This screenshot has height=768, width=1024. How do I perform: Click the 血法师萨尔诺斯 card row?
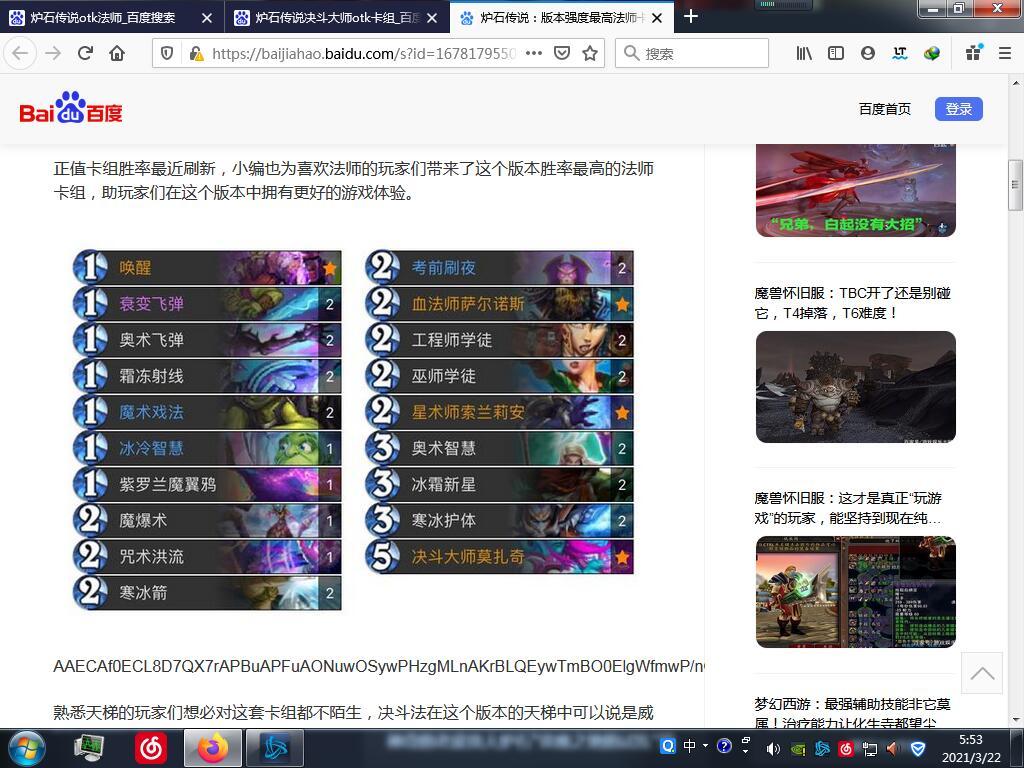500,304
